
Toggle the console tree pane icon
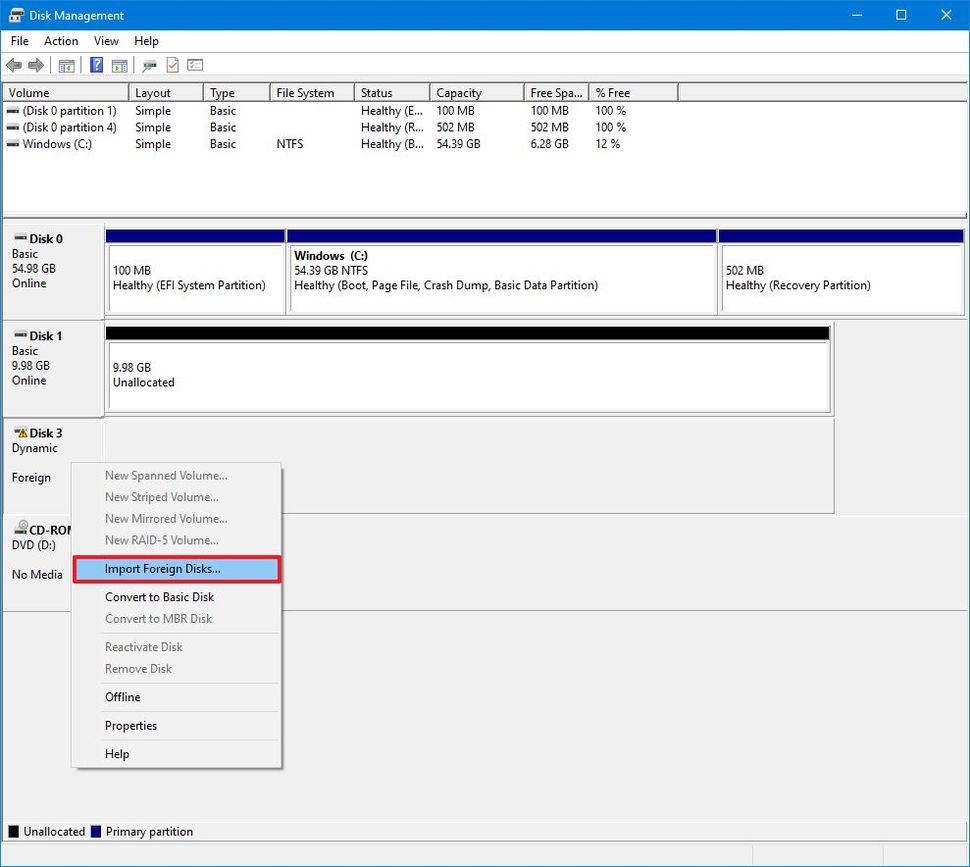click(66, 65)
